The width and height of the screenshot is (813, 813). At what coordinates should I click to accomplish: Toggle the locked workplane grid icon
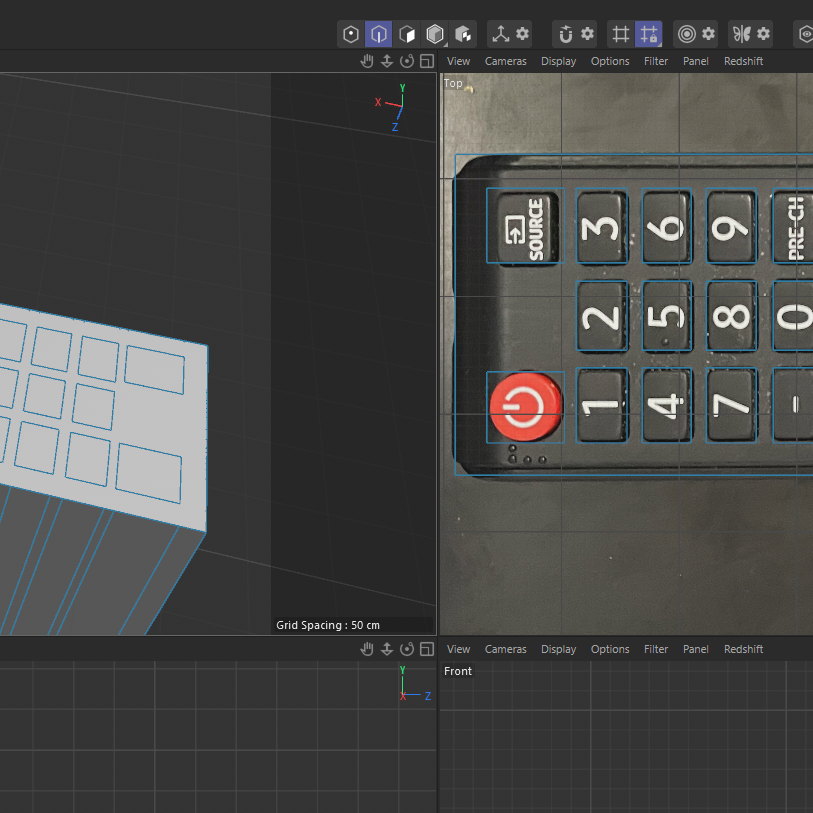tap(648, 33)
